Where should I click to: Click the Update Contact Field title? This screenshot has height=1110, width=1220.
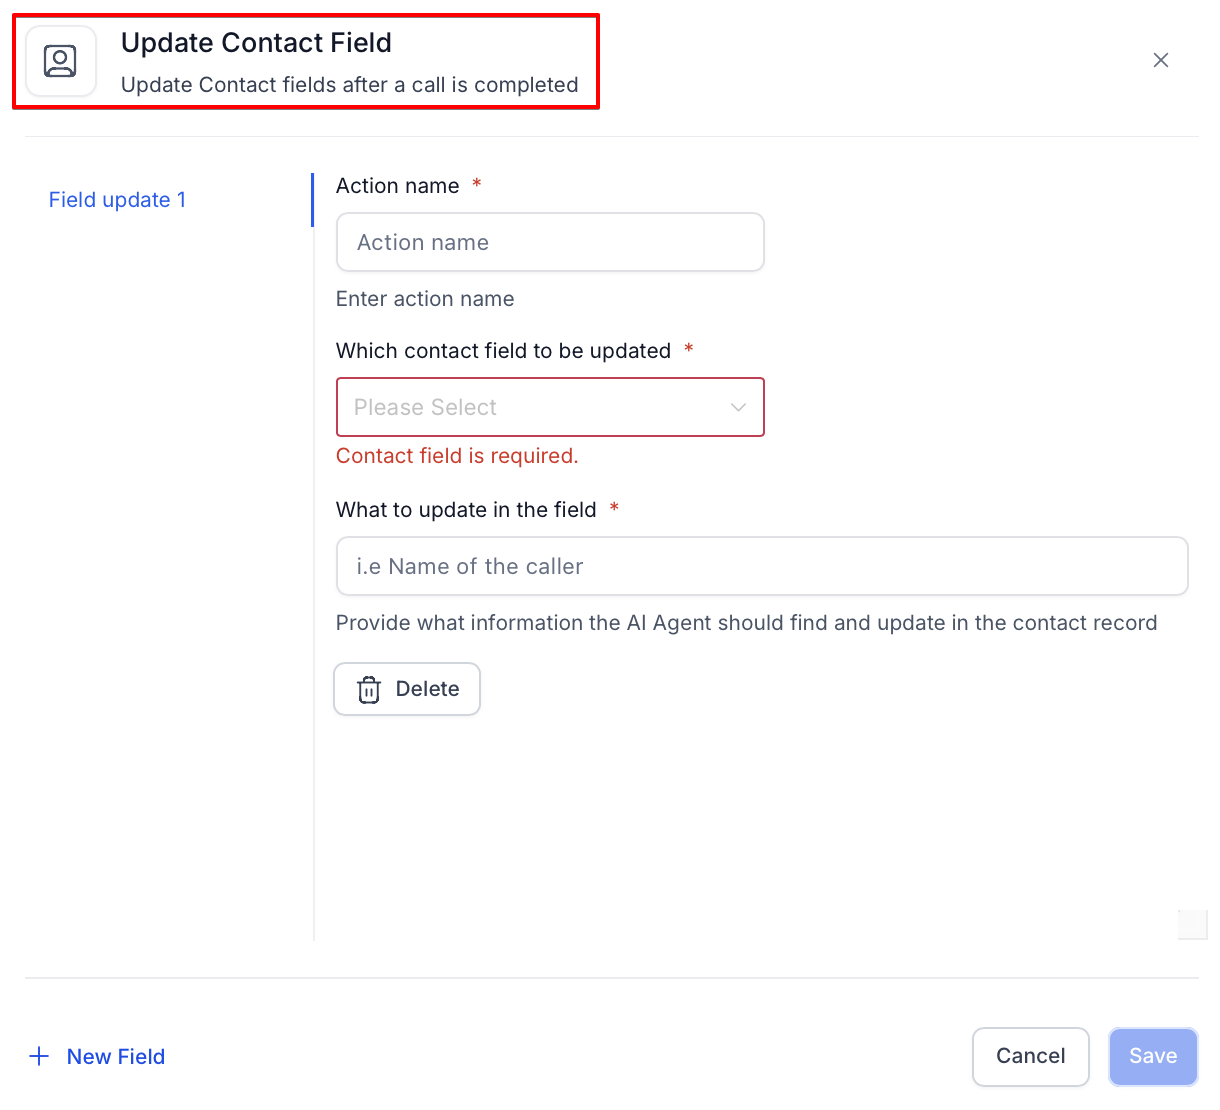pos(256,43)
